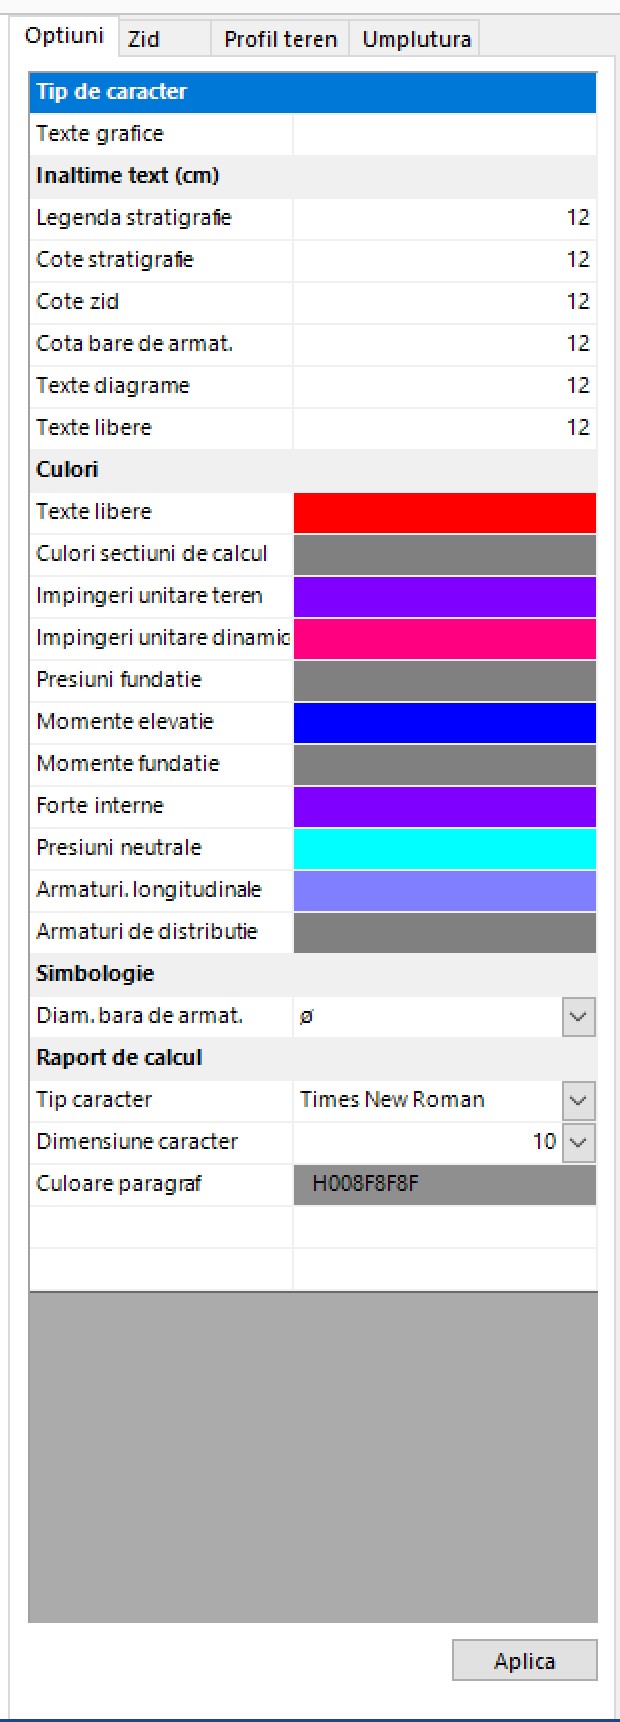Change the Impingeri unitare teren purple color

pos(445,596)
